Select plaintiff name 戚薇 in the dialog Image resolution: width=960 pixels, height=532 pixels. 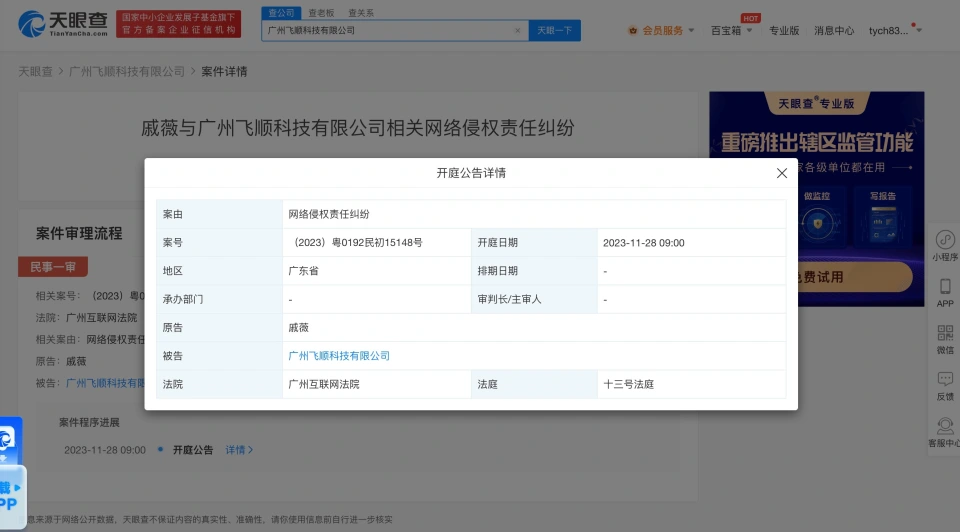coord(298,328)
